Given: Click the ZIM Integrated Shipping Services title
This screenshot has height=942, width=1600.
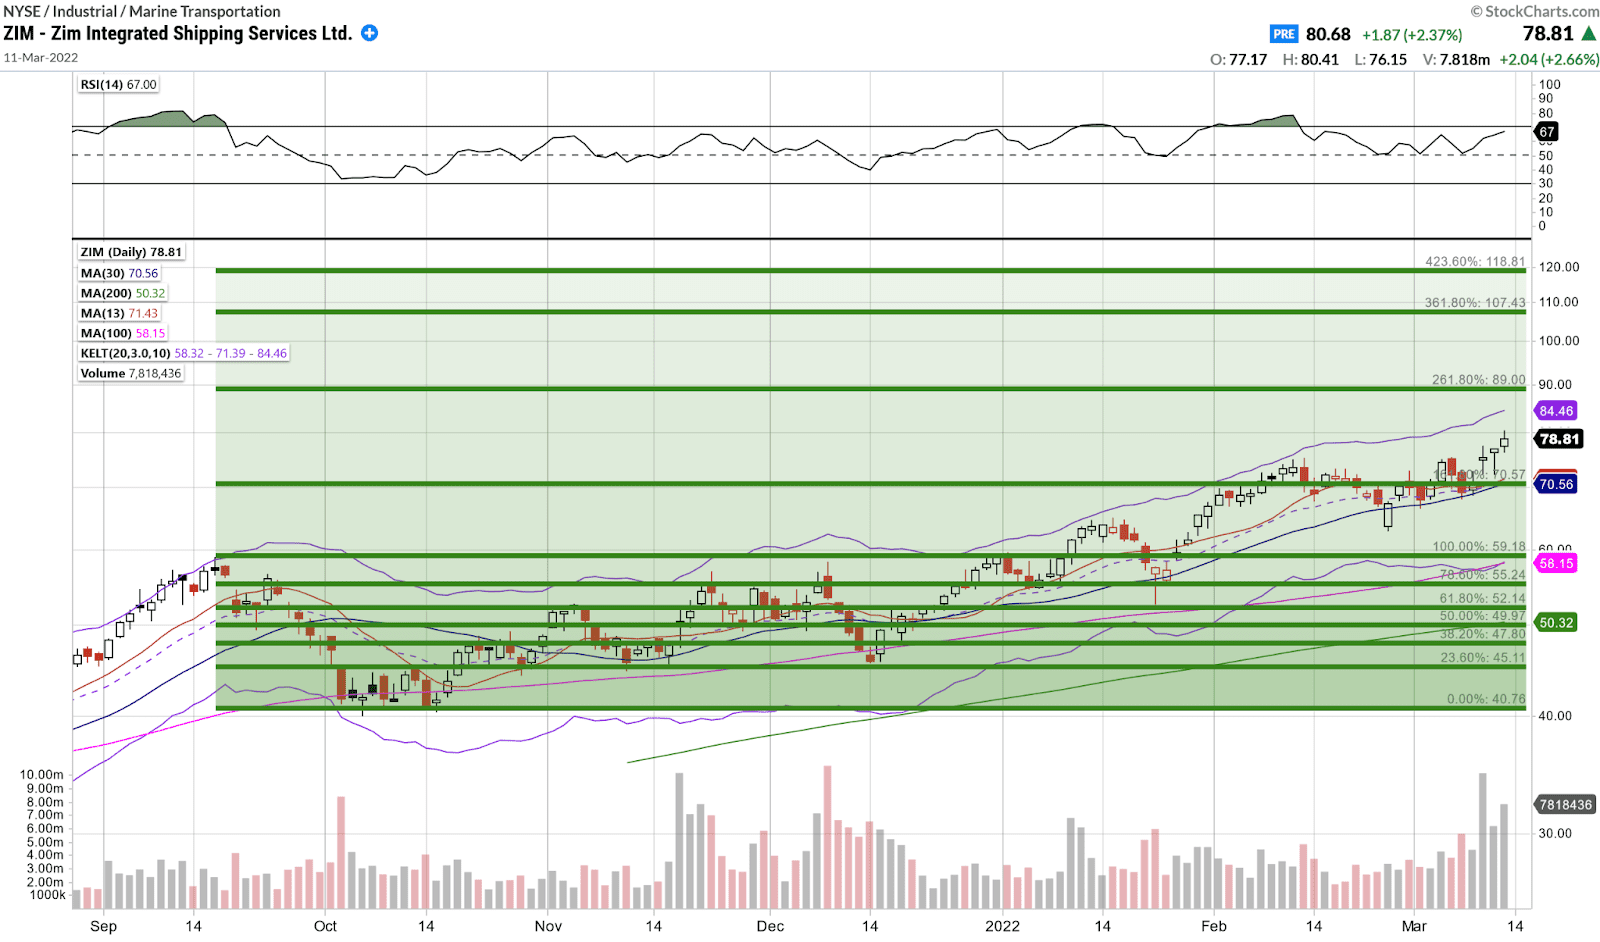Looking at the screenshot, I should [x=177, y=33].
